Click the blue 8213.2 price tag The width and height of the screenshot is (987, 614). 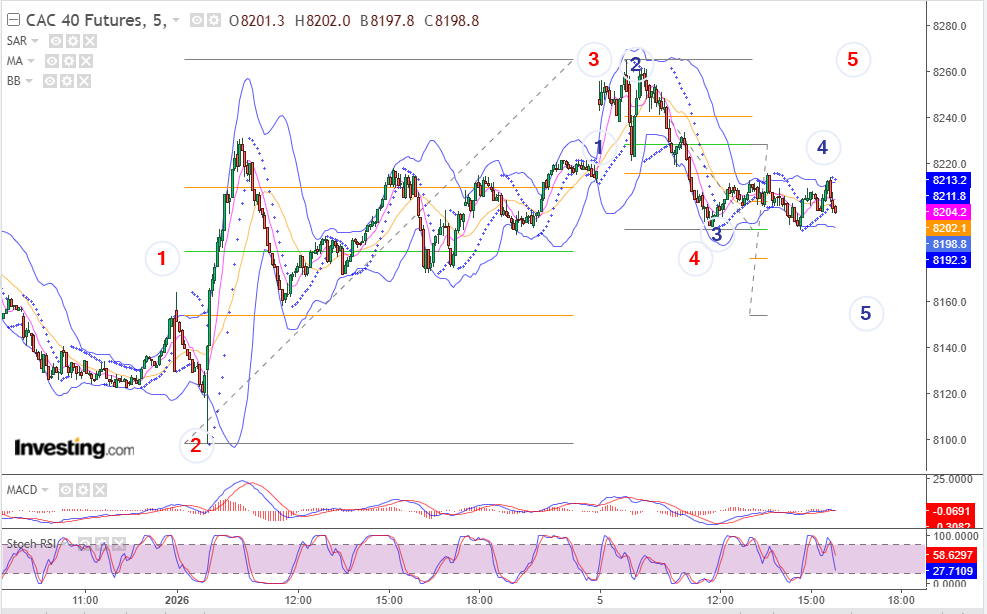[947, 180]
